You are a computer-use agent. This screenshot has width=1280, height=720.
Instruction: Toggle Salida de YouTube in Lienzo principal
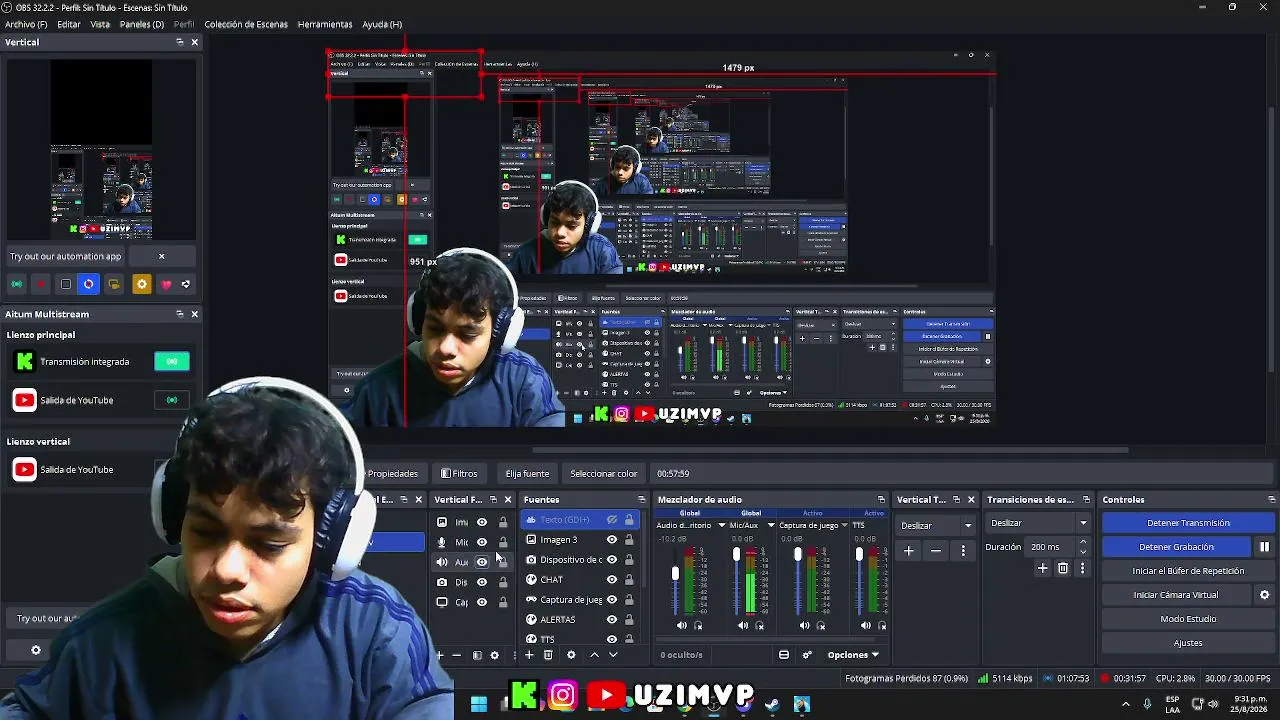point(172,400)
